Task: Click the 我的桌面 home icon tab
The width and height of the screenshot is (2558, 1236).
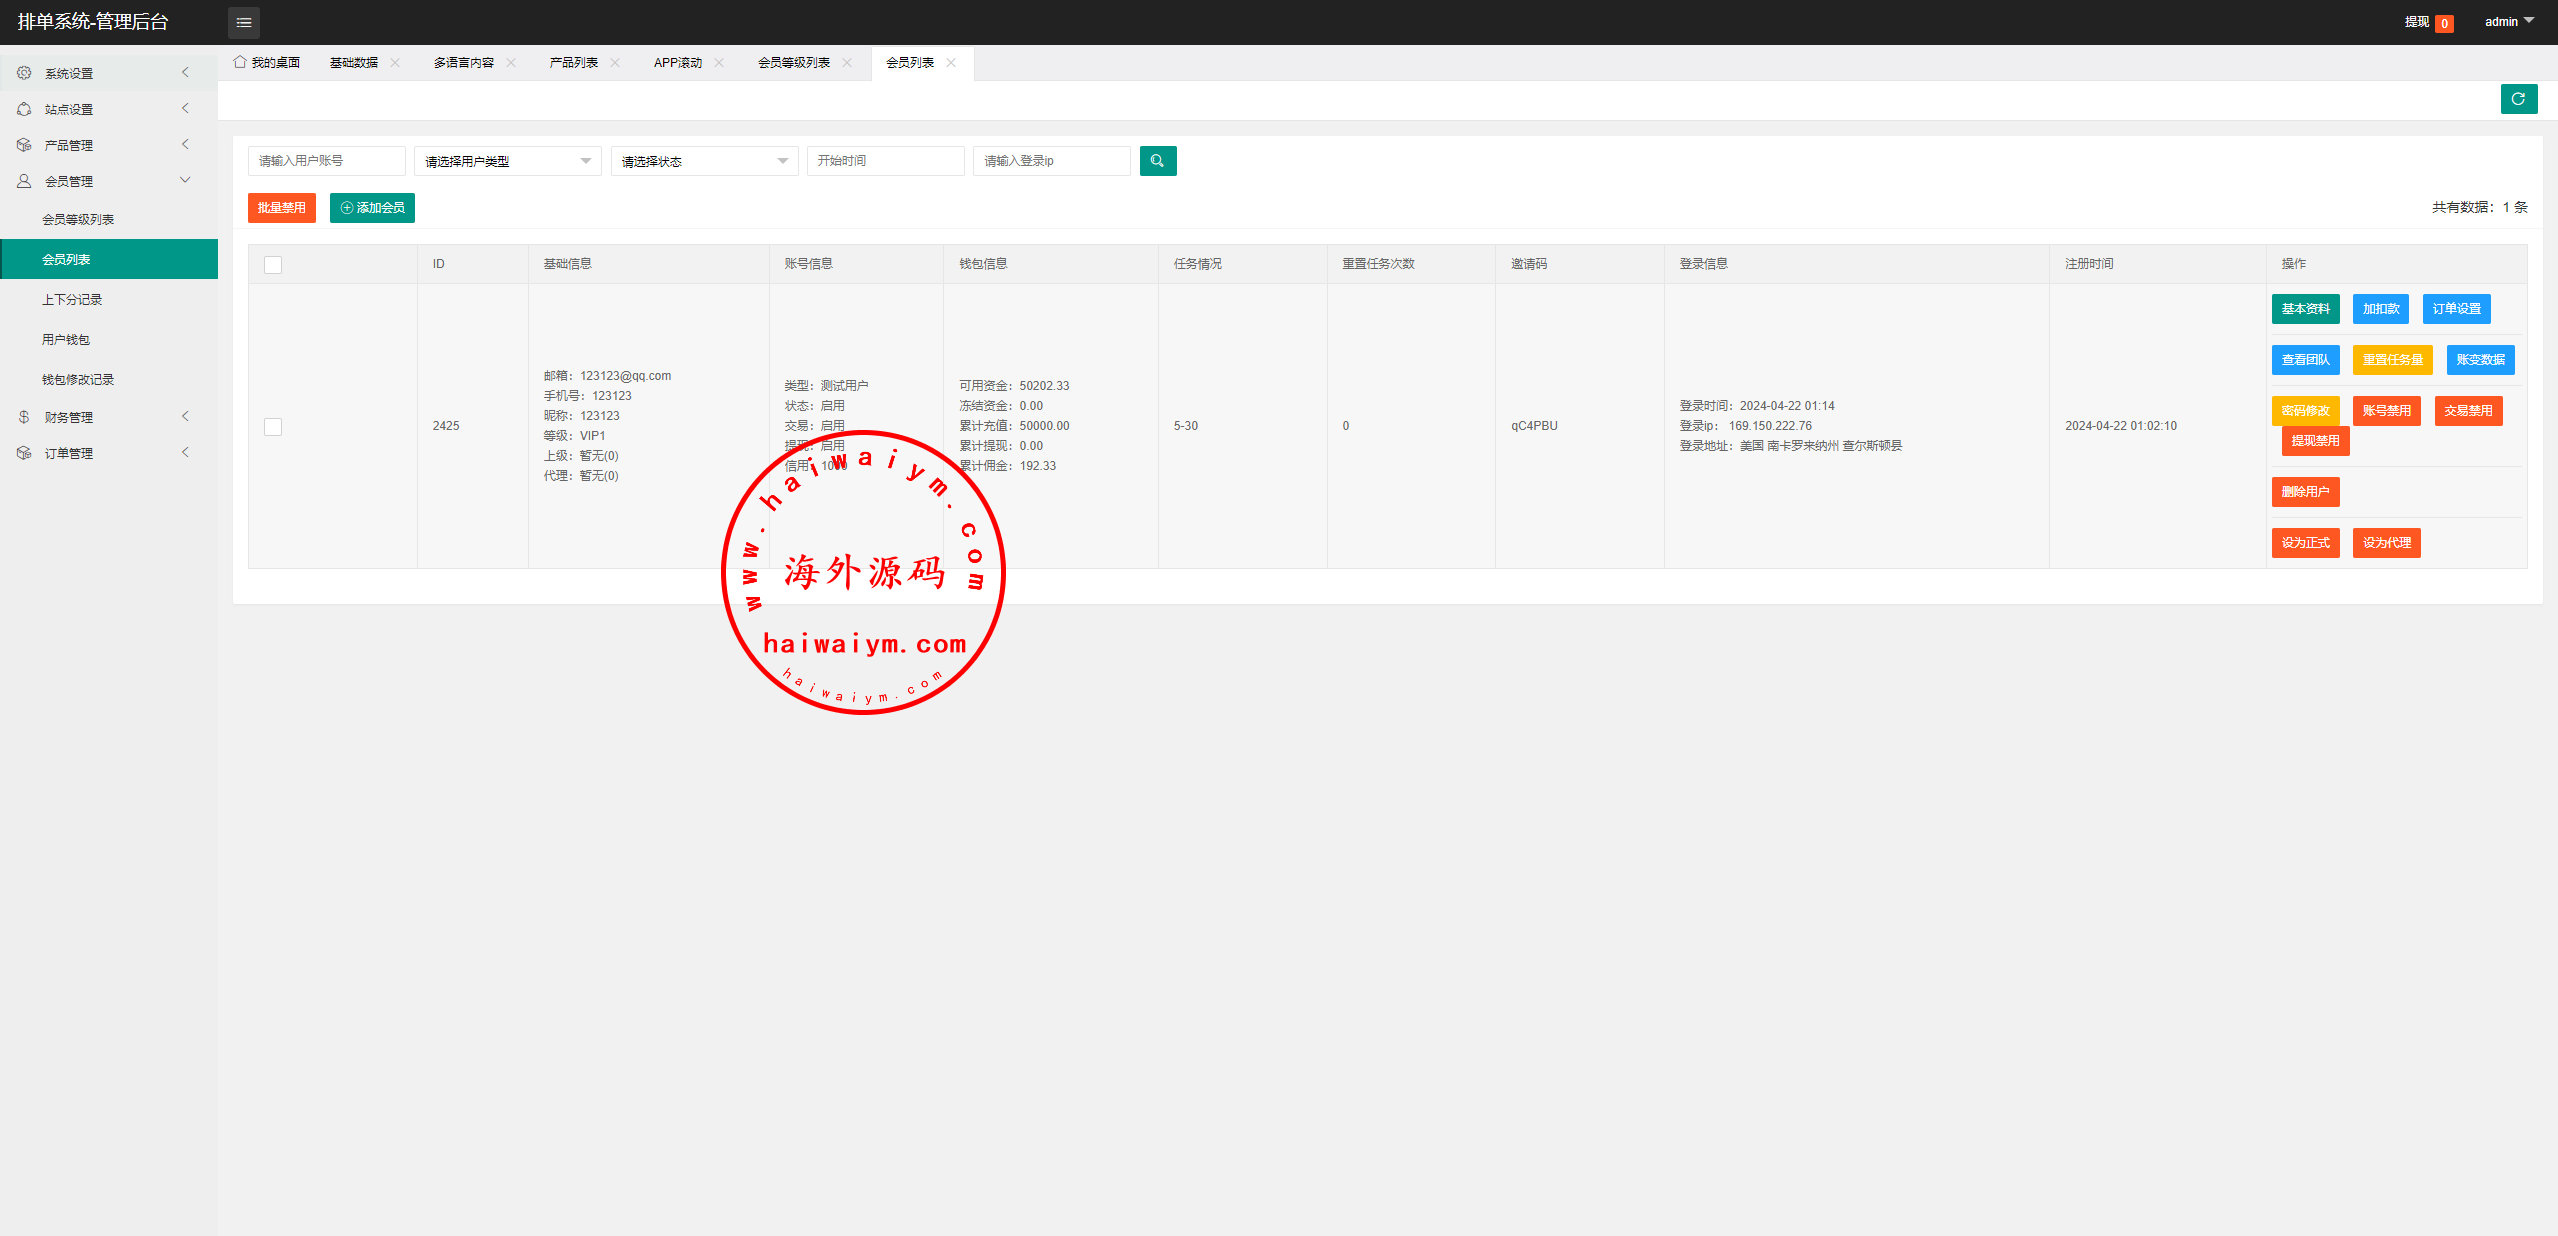Action: 267,63
